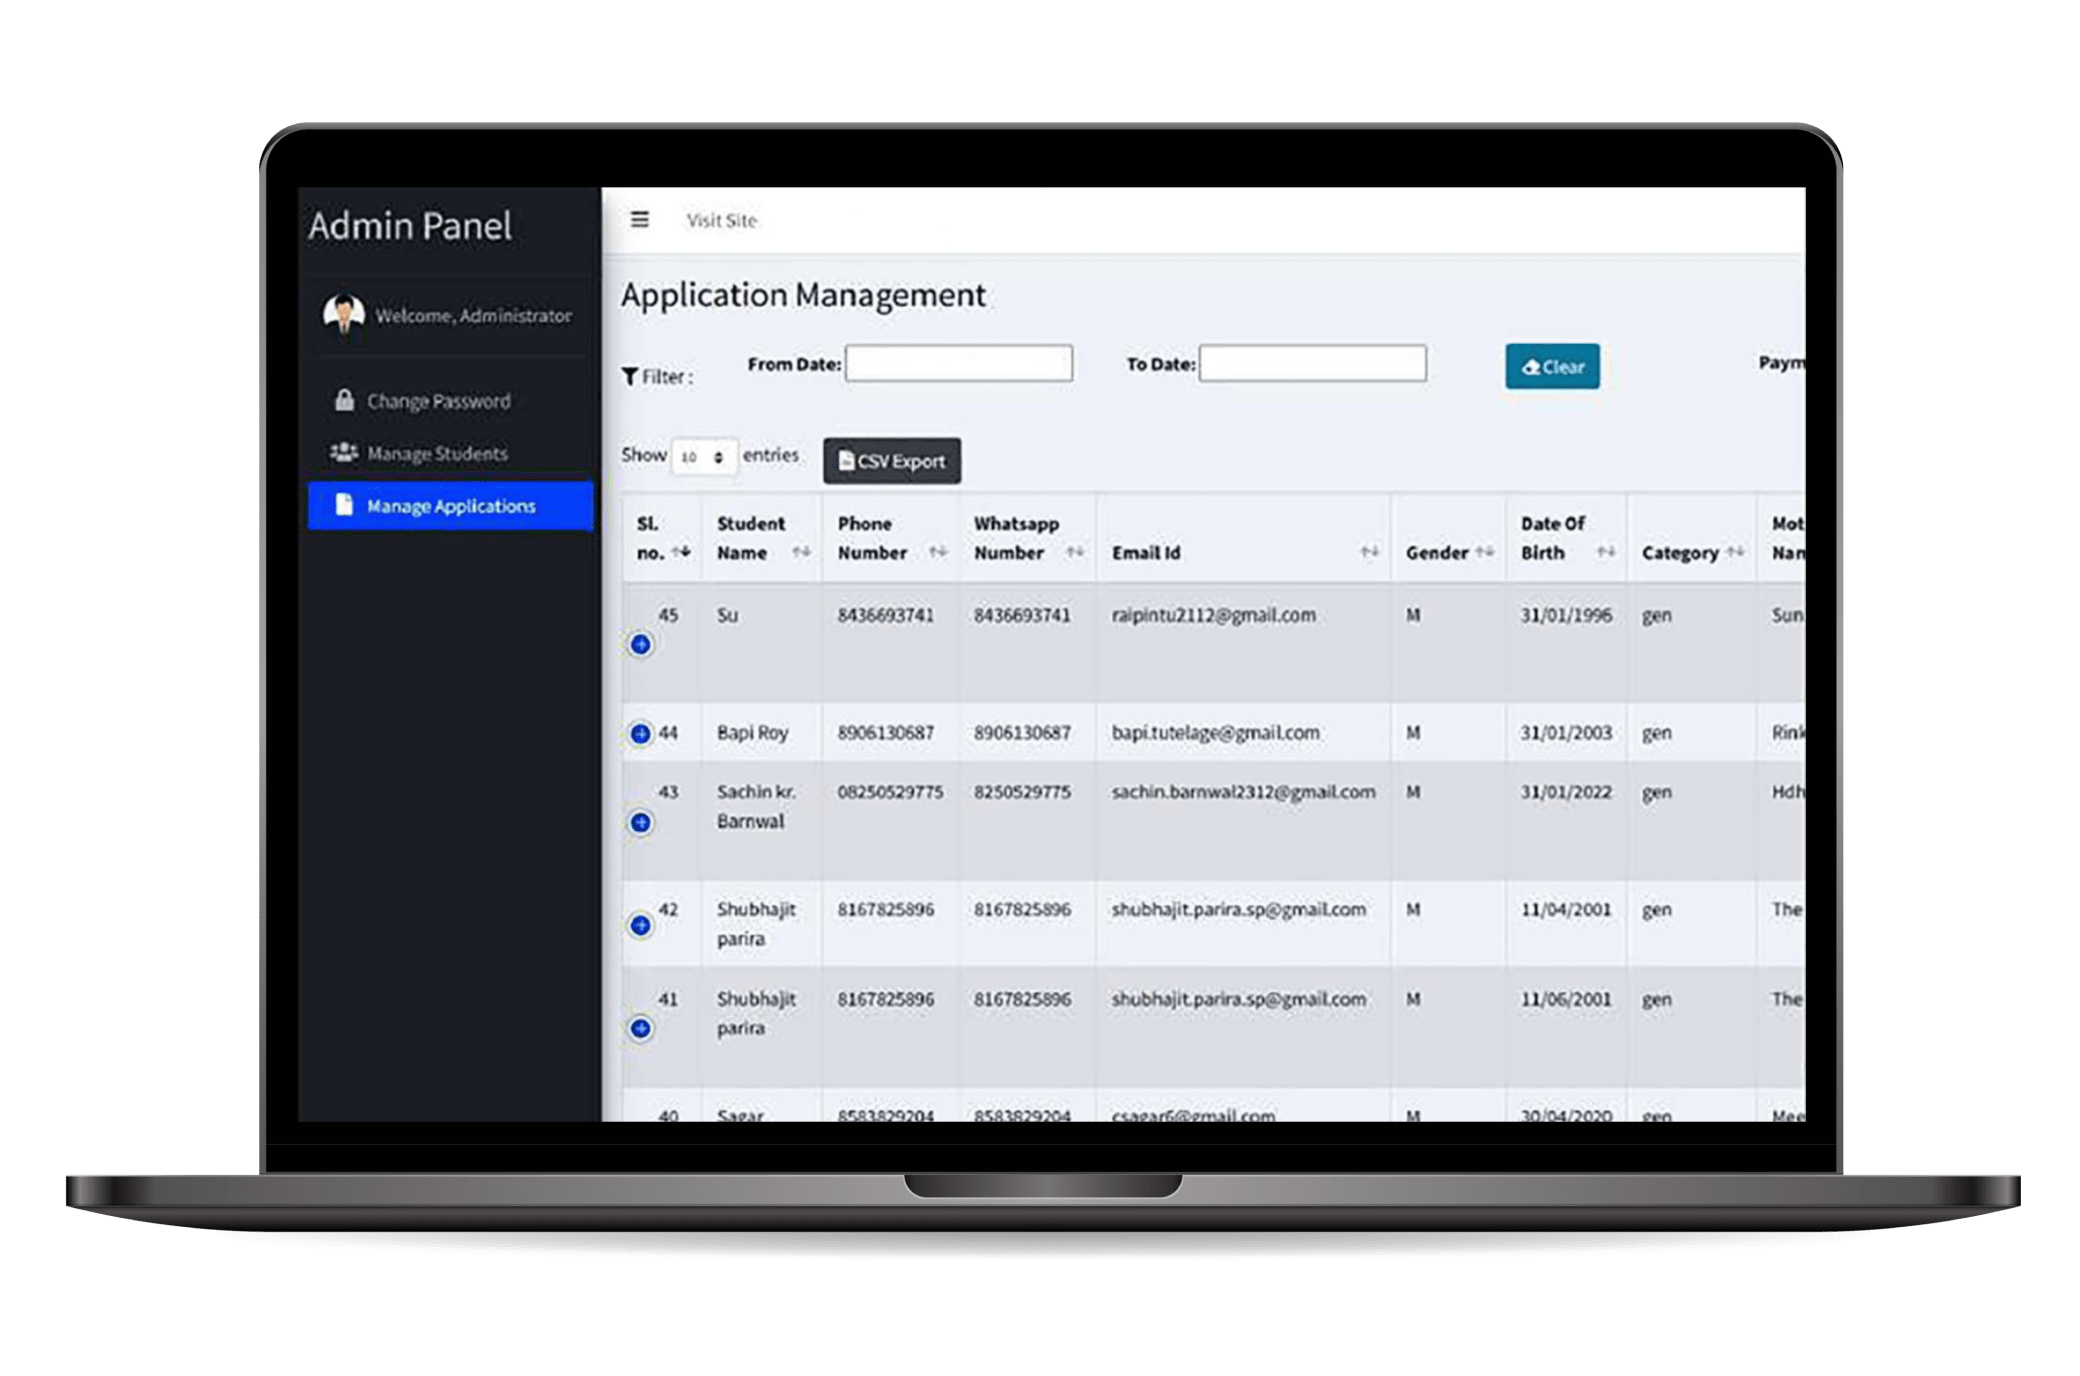The width and height of the screenshot is (2080, 1376).
Task: Click the file icon on CSV Export button
Action: click(x=845, y=461)
